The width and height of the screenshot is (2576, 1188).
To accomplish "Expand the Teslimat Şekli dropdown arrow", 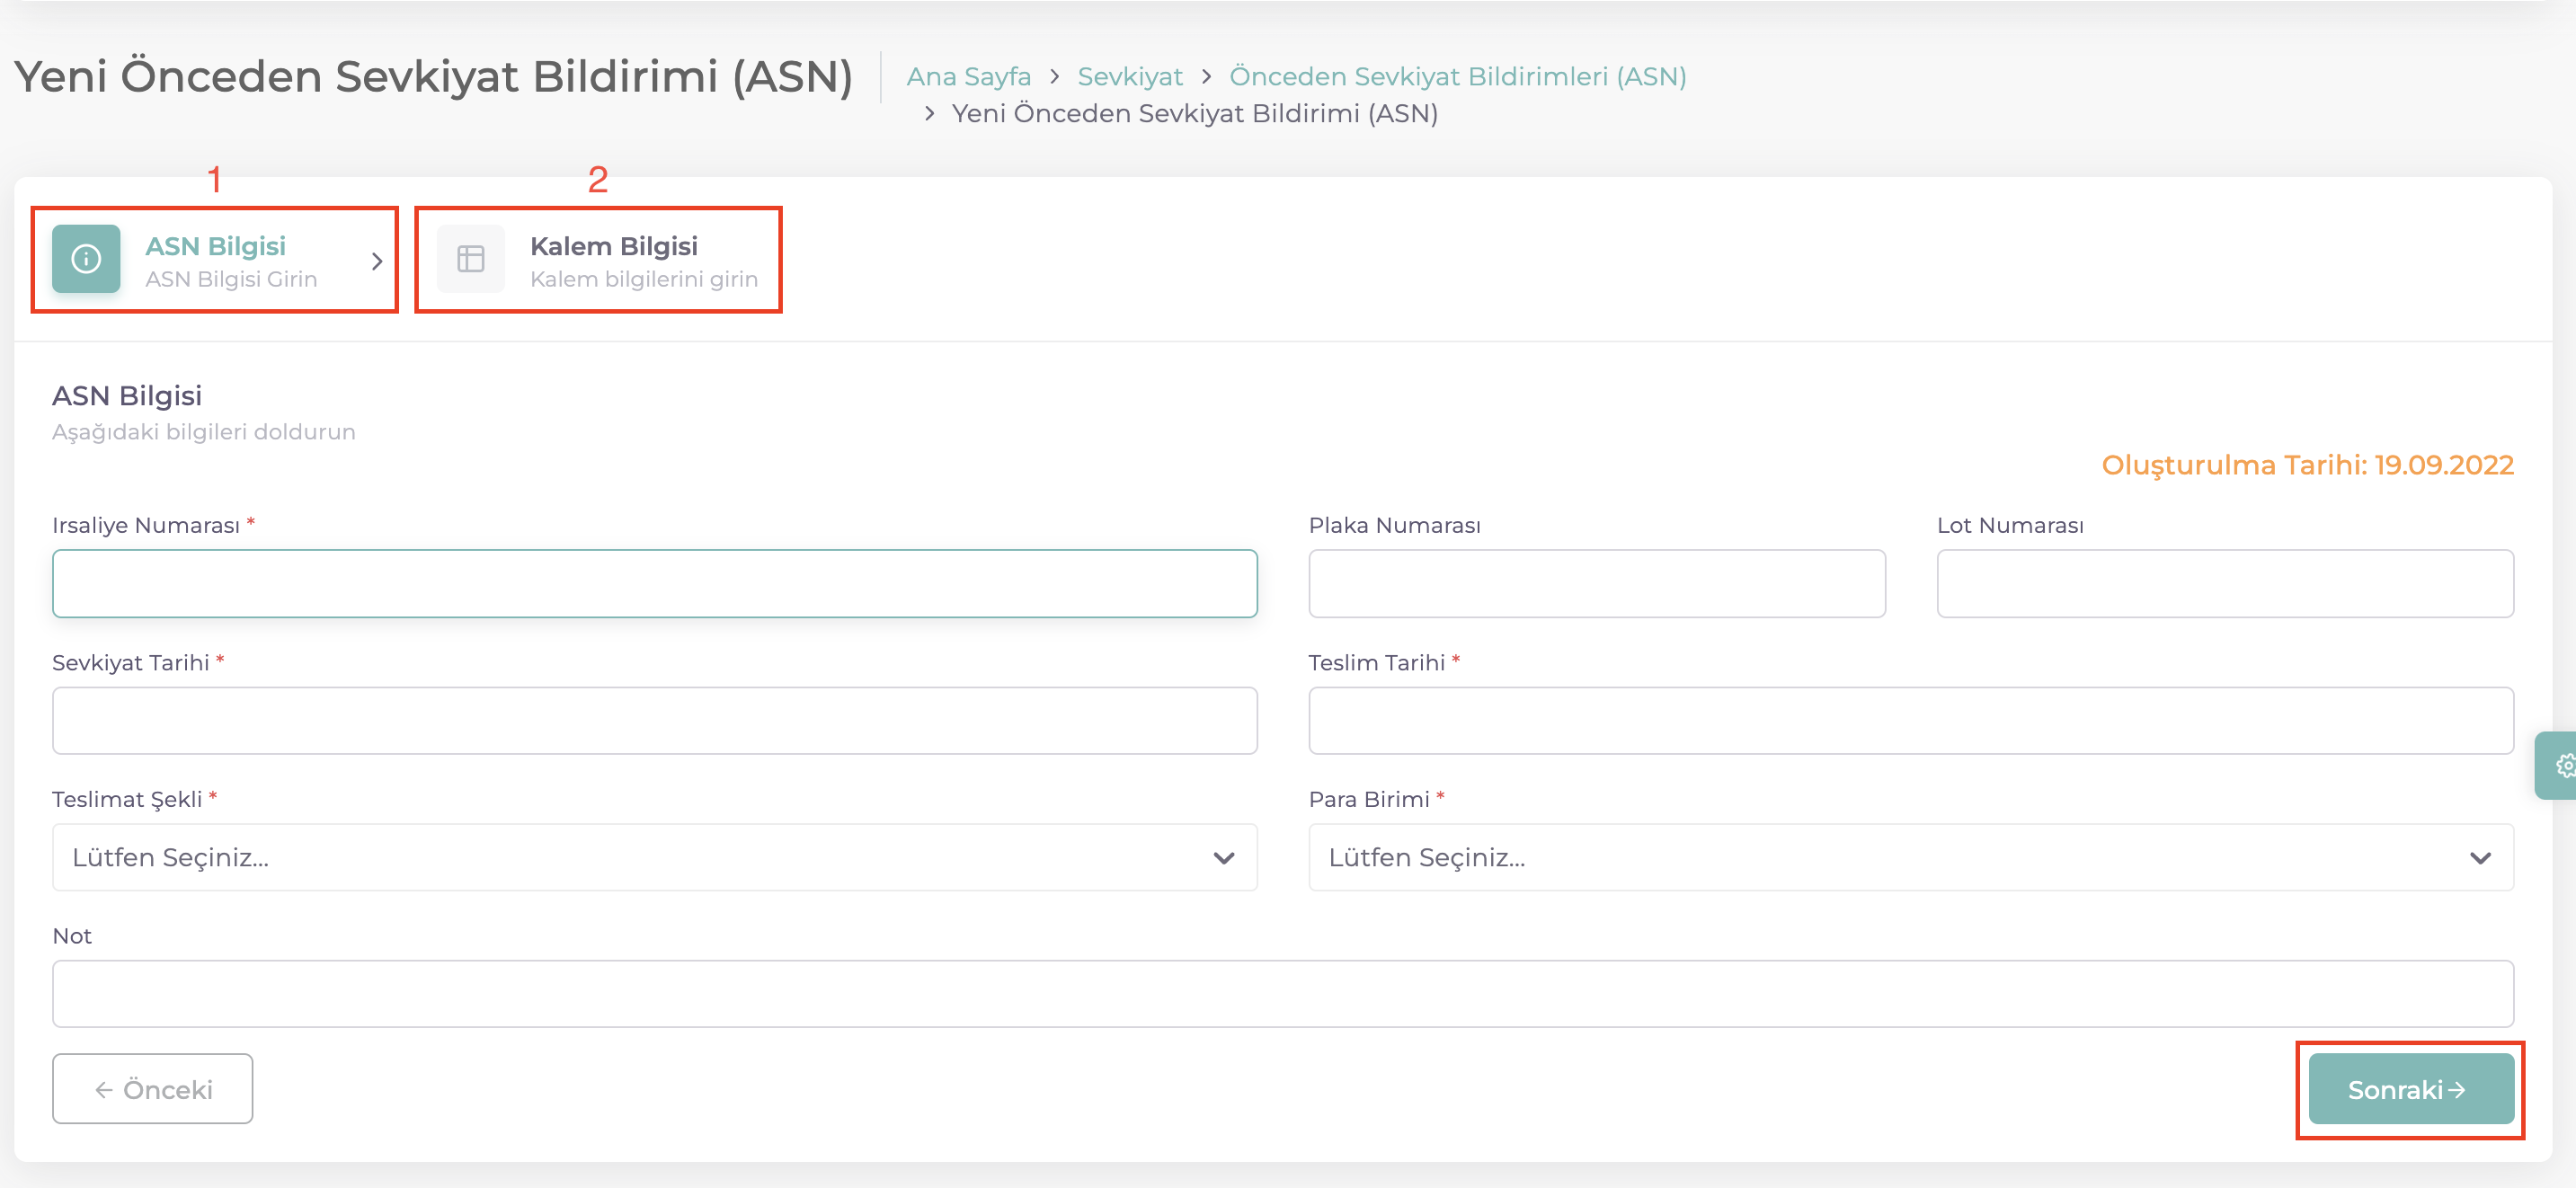I will coord(1223,858).
